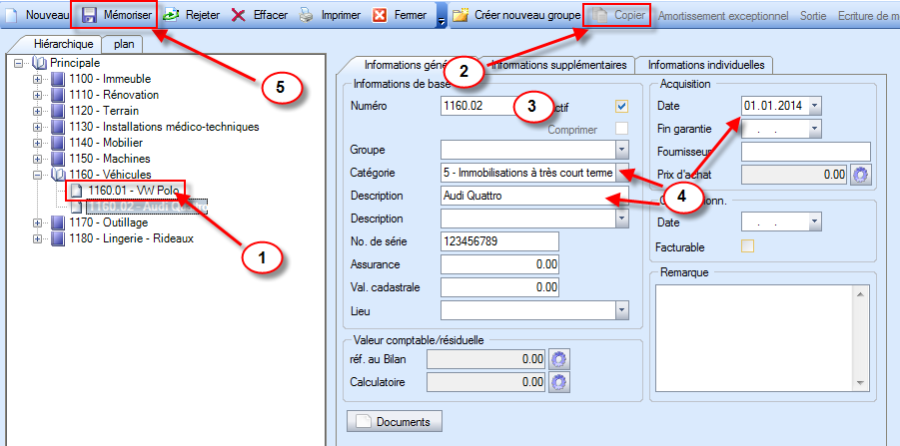This screenshot has height=446, width=900.
Task: Click the Créer nouveau groupe folder icon
Action: [460, 15]
